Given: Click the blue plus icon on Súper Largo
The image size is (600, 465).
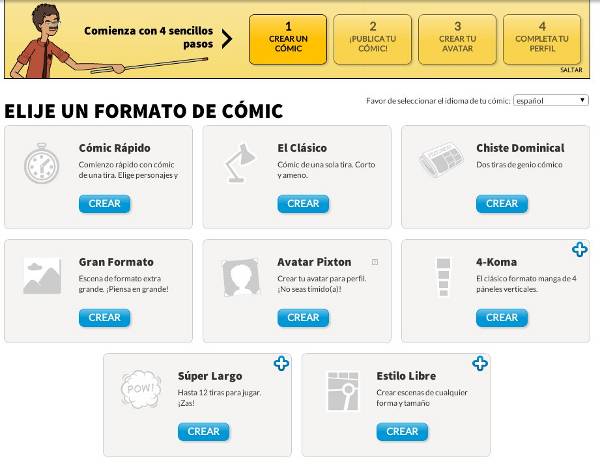Looking at the screenshot, I should pyautogui.click(x=281, y=364).
